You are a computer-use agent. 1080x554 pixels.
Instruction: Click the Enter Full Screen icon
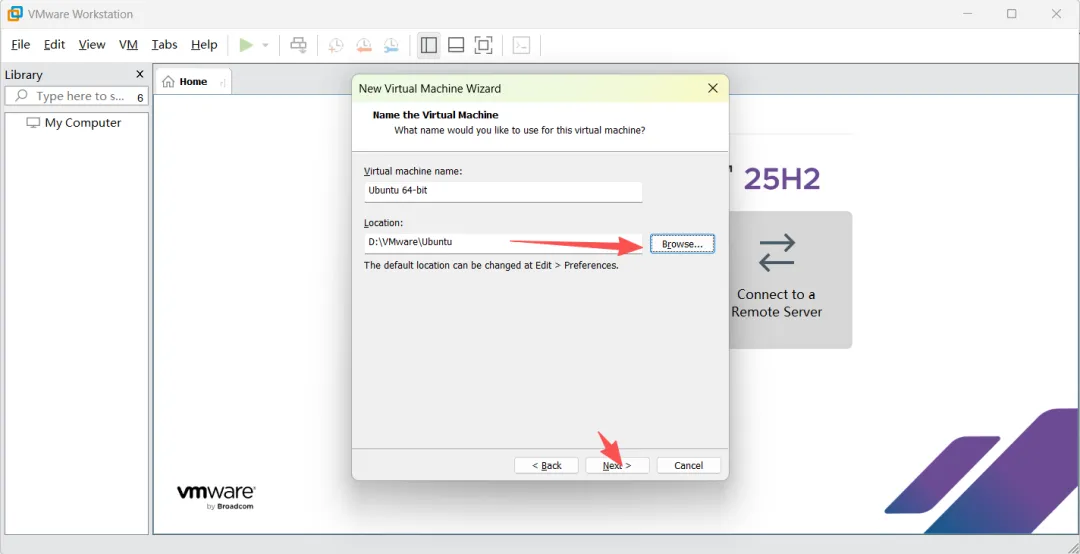(484, 45)
